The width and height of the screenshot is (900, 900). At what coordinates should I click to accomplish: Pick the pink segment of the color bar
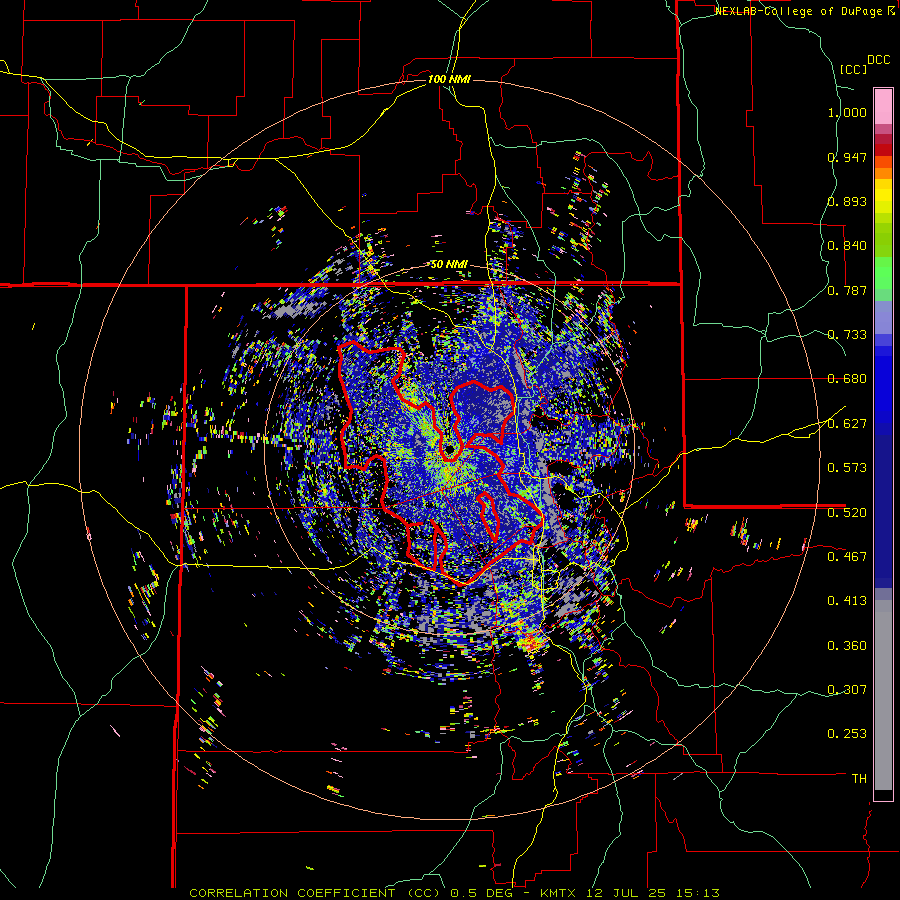click(883, 106)
